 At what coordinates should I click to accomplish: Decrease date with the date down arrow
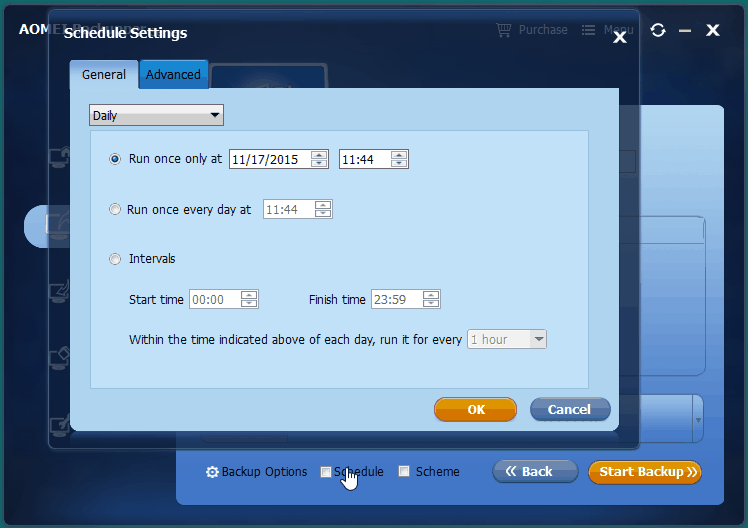click(x=319, y=164)
